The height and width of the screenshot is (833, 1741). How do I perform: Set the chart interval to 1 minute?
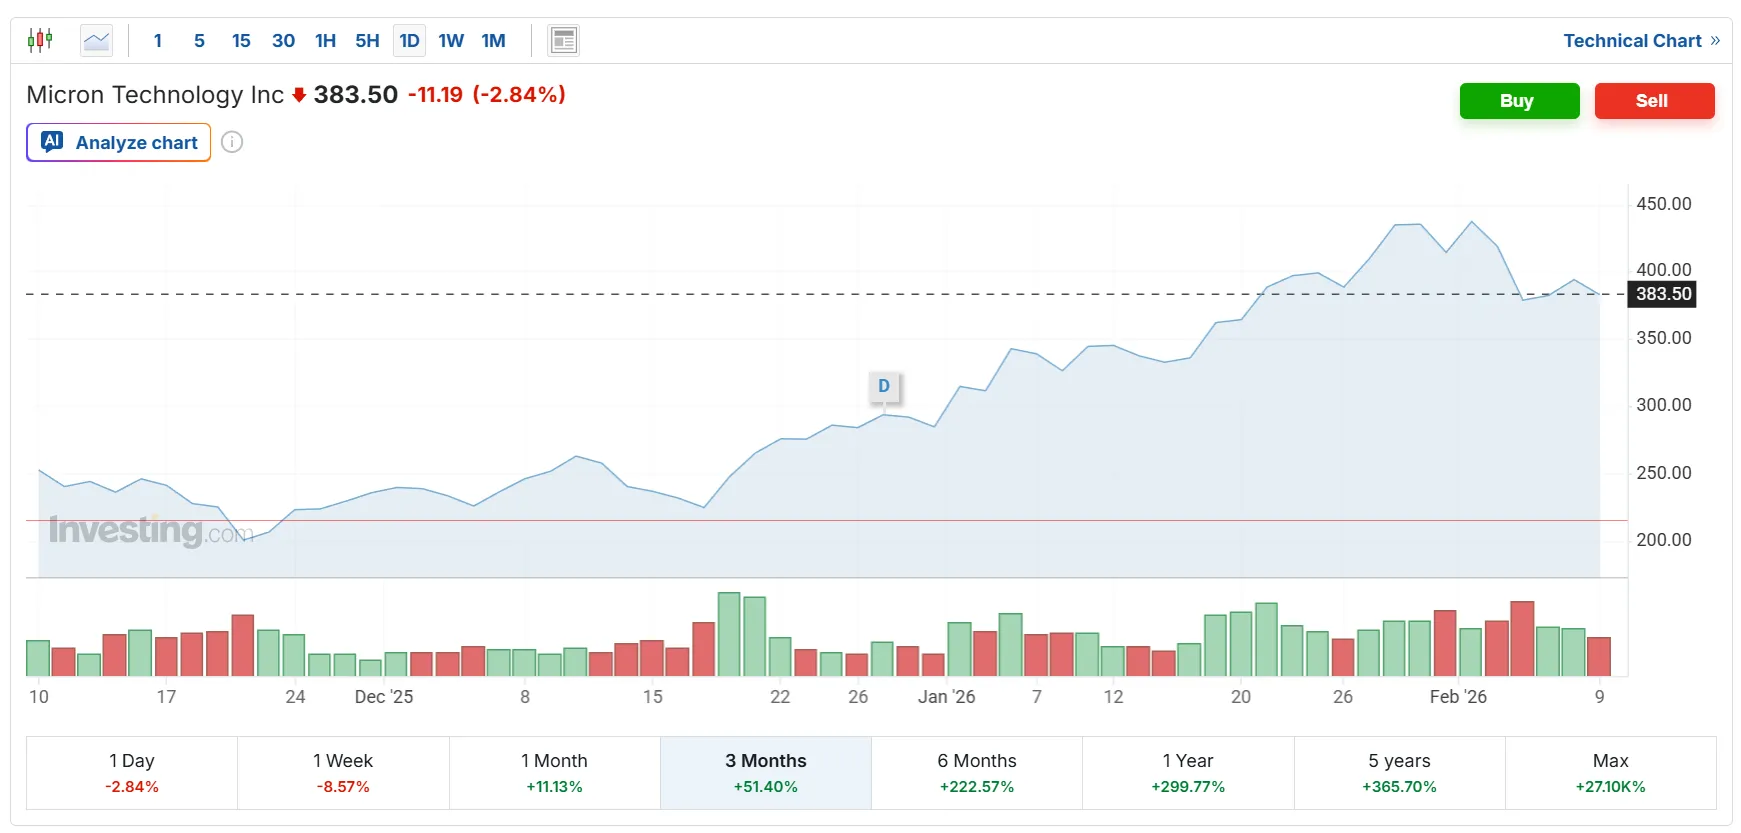[158, 41]
